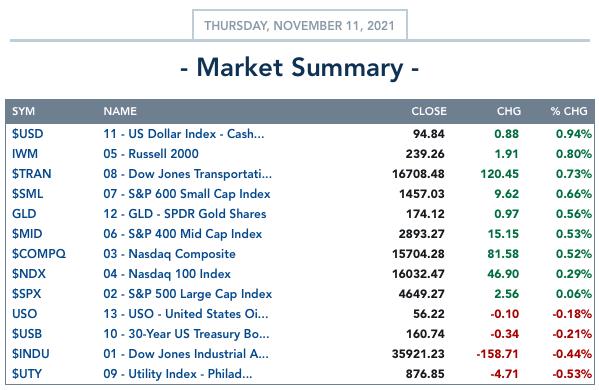
Task: Open S&P 500 Large Cap Index link
Action: [x=188, y=294]
